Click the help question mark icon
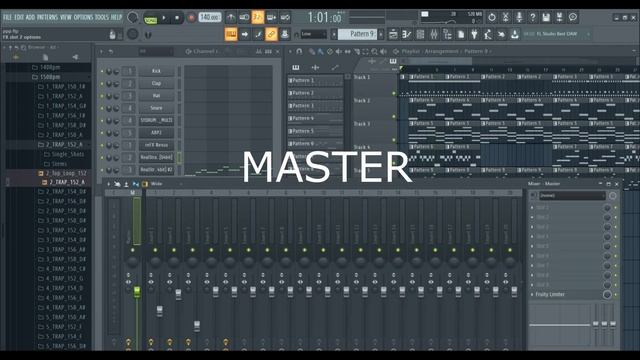Image resolution: width=640 pixels, height=360 pixels. tap(532, 17)
